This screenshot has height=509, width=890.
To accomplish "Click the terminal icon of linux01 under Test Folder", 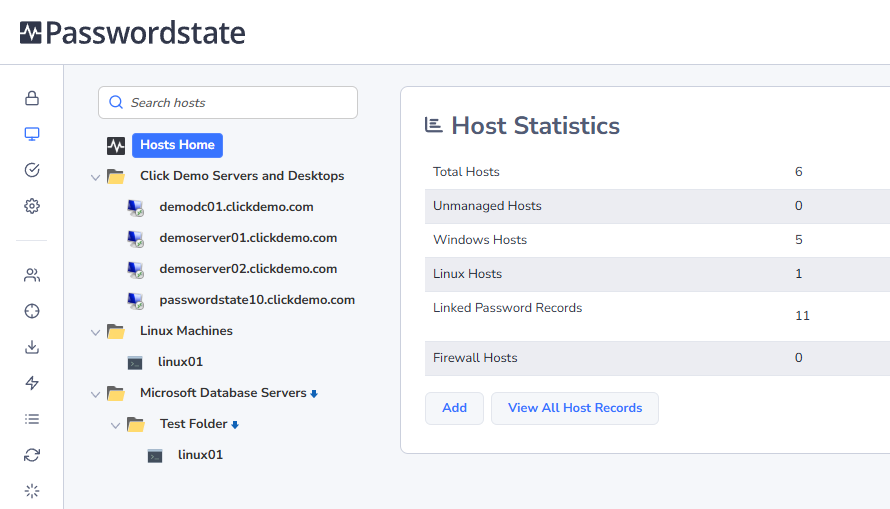I will (x=155, y=456).
